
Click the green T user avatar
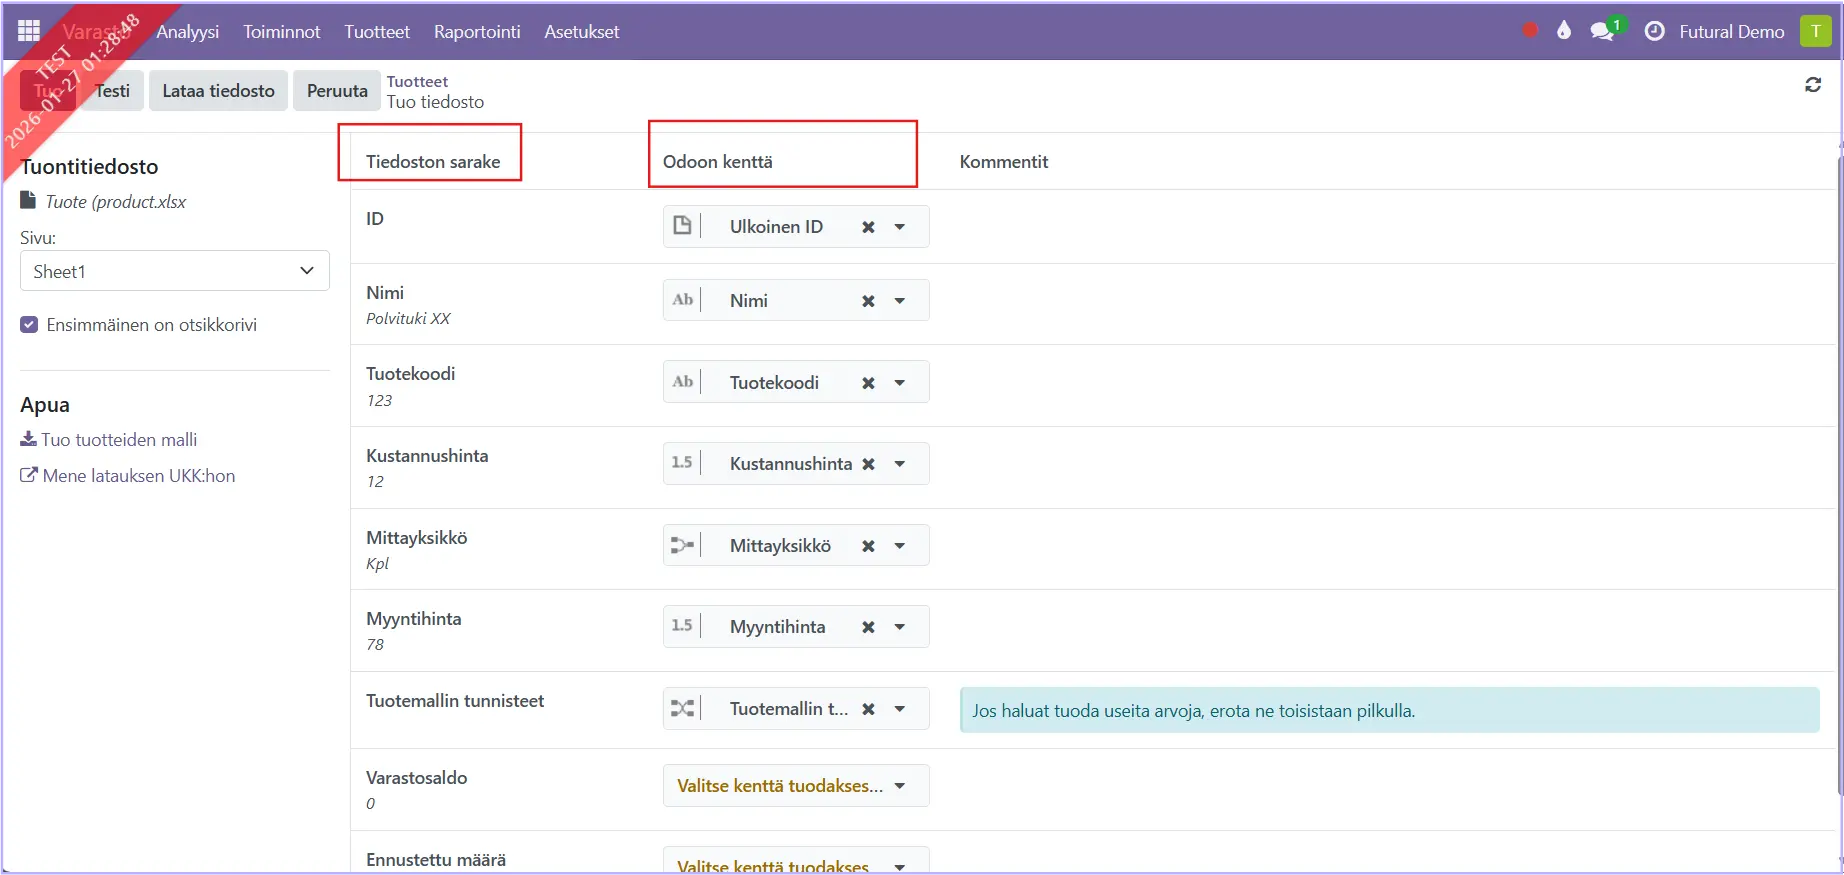tap(1815, 31)
